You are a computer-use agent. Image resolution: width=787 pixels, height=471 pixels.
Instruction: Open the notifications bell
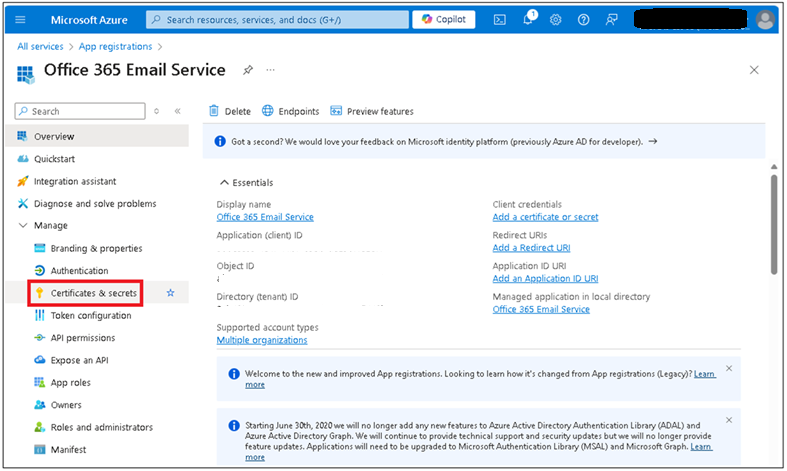click(x=528, y=19)
